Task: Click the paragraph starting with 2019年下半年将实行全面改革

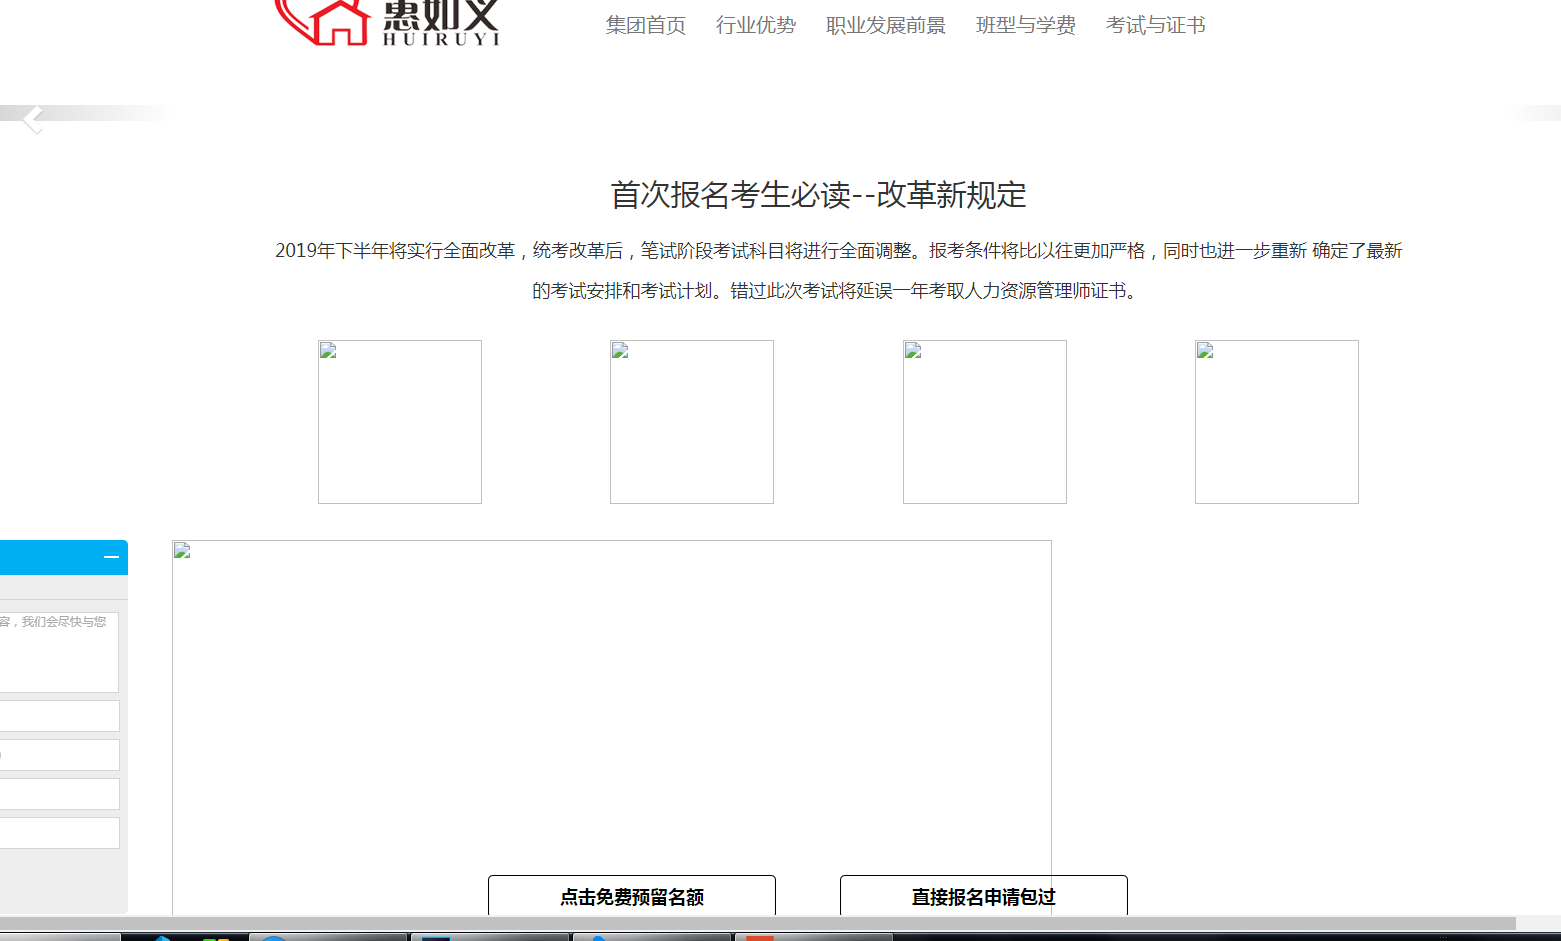Action: tap(838, 270)
